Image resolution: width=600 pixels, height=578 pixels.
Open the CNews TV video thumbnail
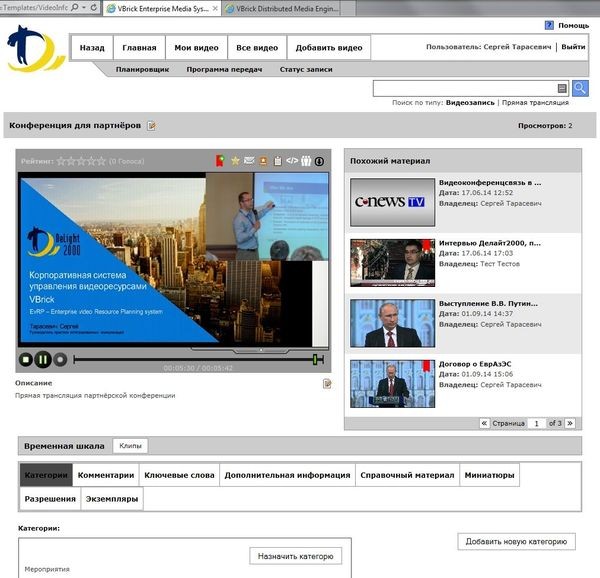point(392,202)
